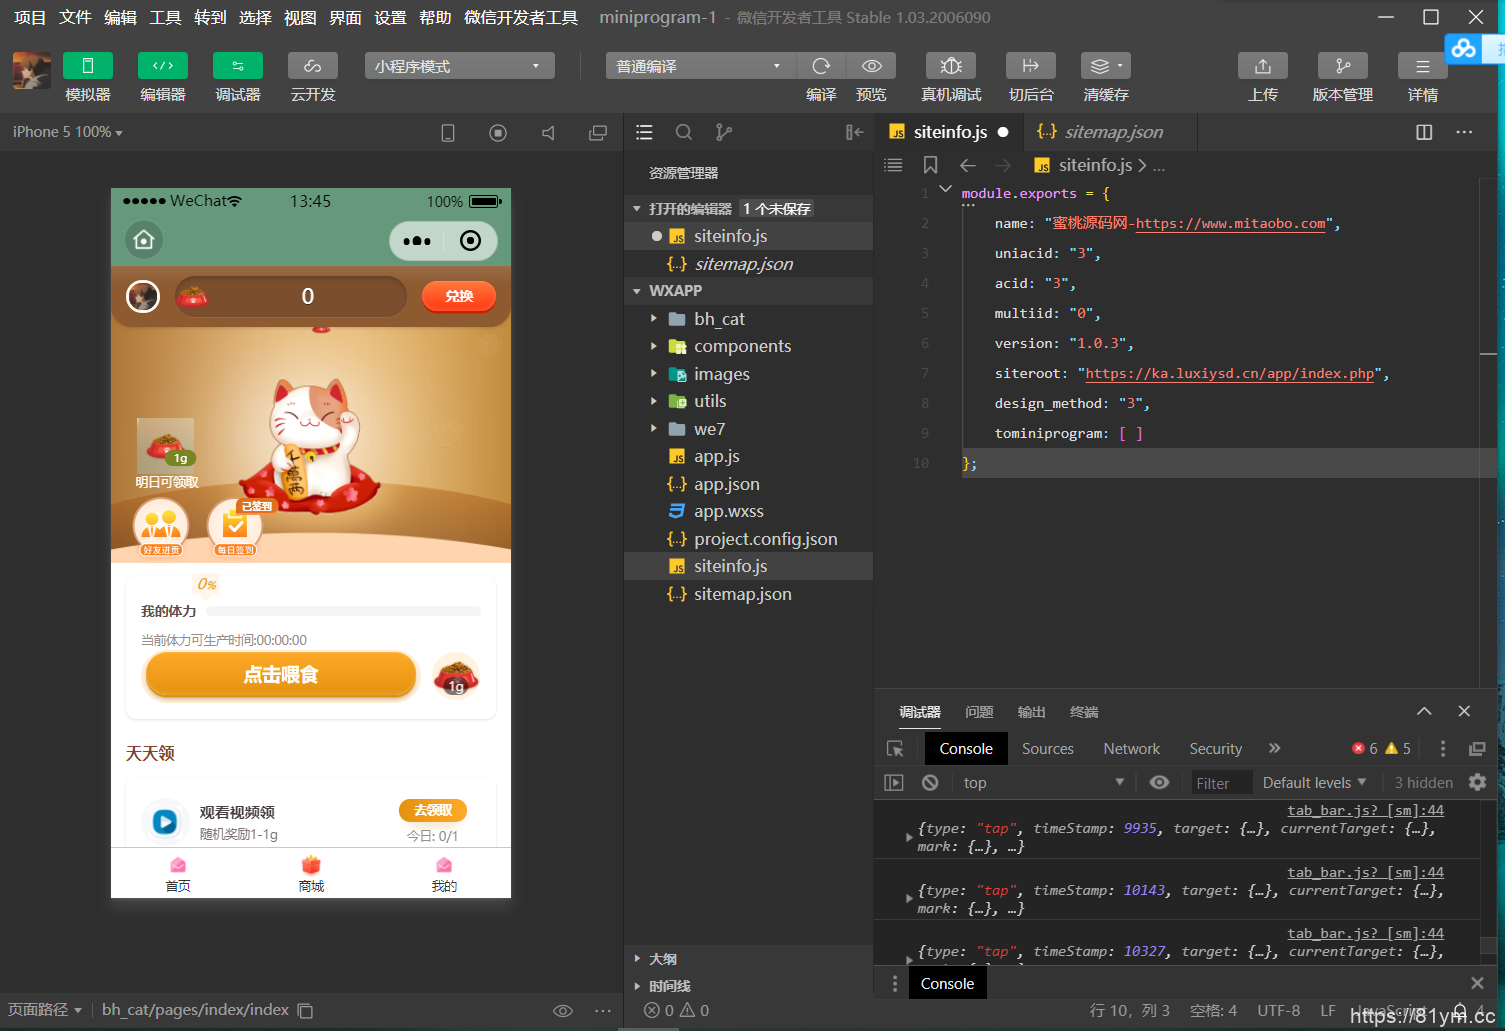The width and height of the screenshot is (1505, 1031).
Task: Open the mini program mode dropdown
Action: pyautogui.click(x=459, y=66)
